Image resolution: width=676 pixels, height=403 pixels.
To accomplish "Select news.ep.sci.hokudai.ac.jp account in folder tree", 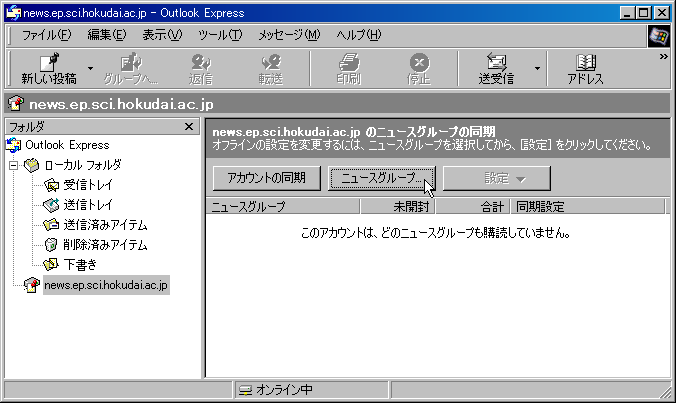I will [x=106, y=285].
